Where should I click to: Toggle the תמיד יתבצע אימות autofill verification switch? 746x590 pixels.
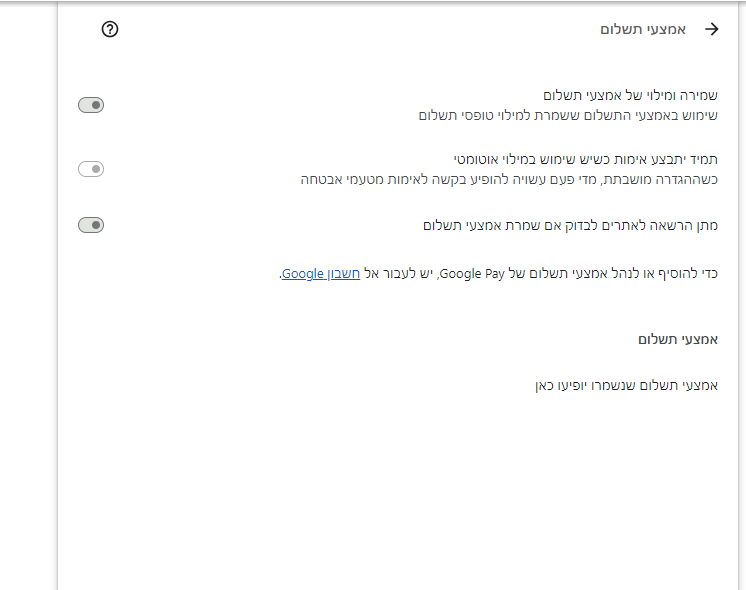(91, 169)
